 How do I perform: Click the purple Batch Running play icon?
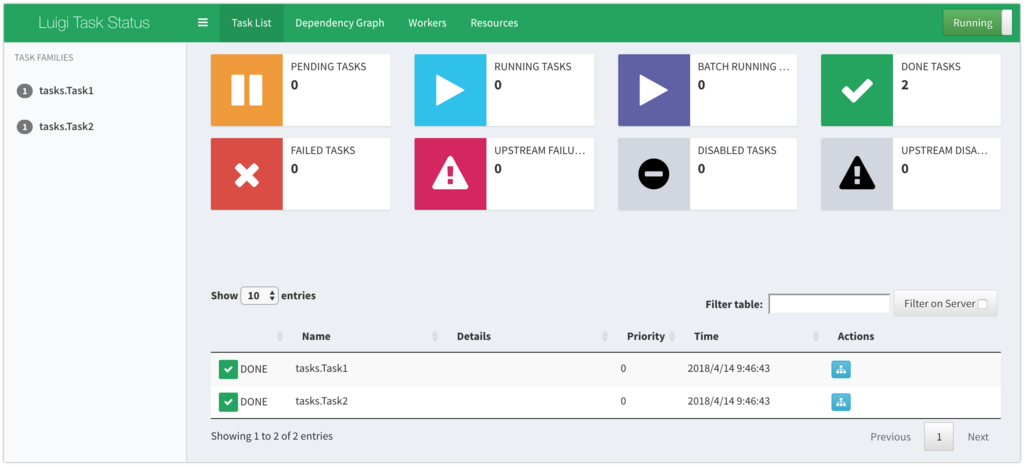(654, 90)
